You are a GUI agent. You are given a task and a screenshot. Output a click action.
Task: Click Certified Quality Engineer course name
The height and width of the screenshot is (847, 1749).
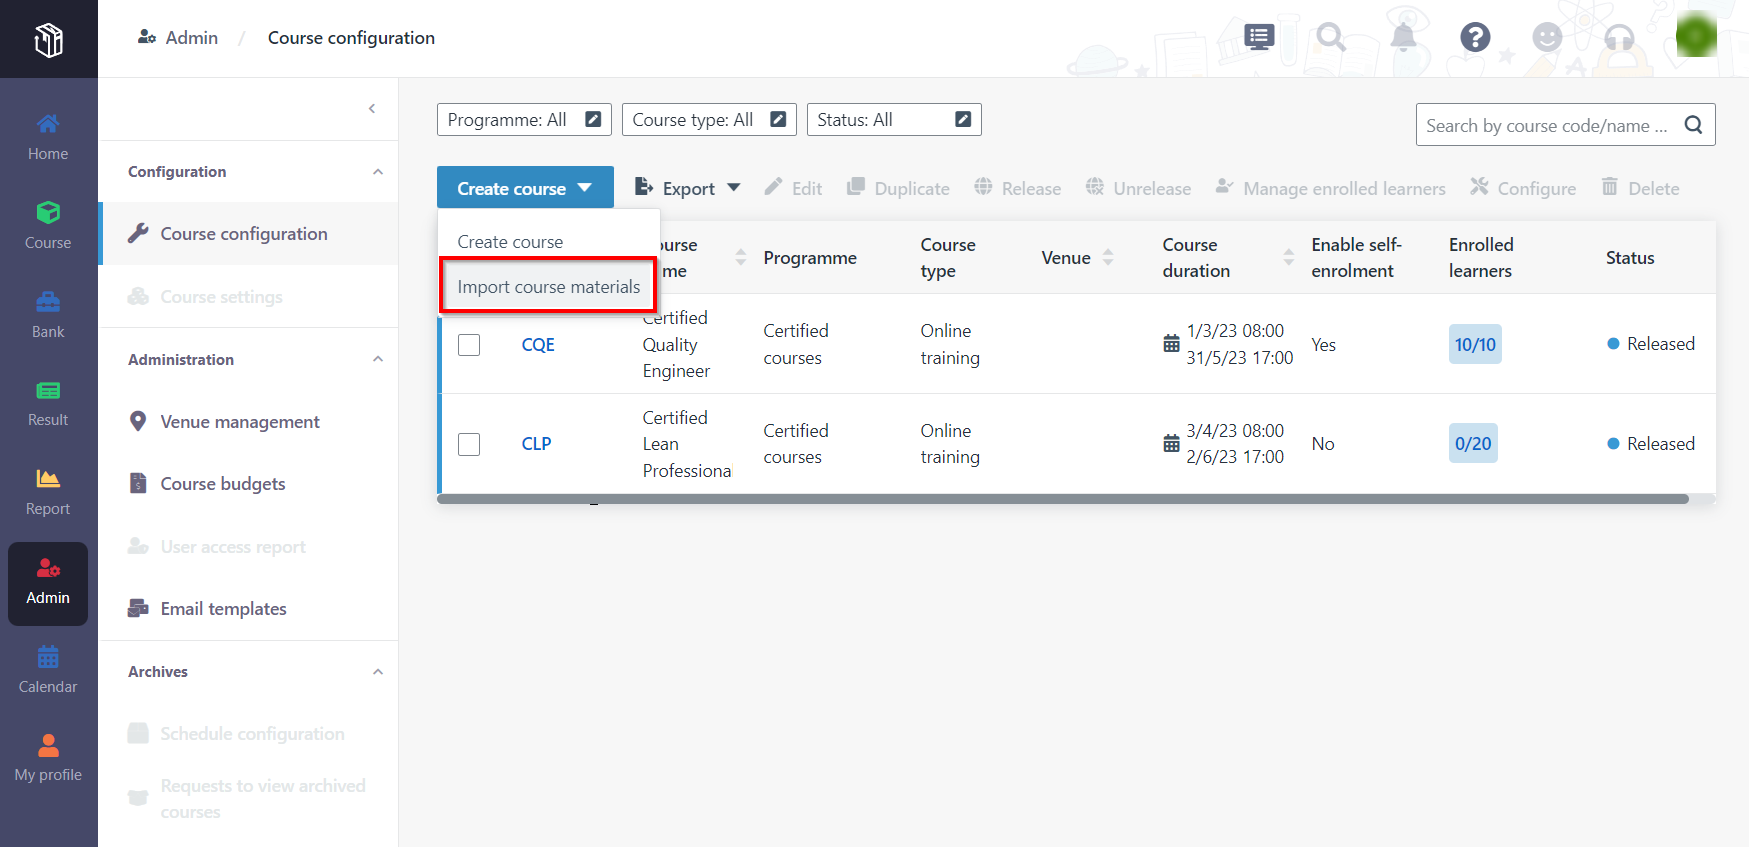677,345
